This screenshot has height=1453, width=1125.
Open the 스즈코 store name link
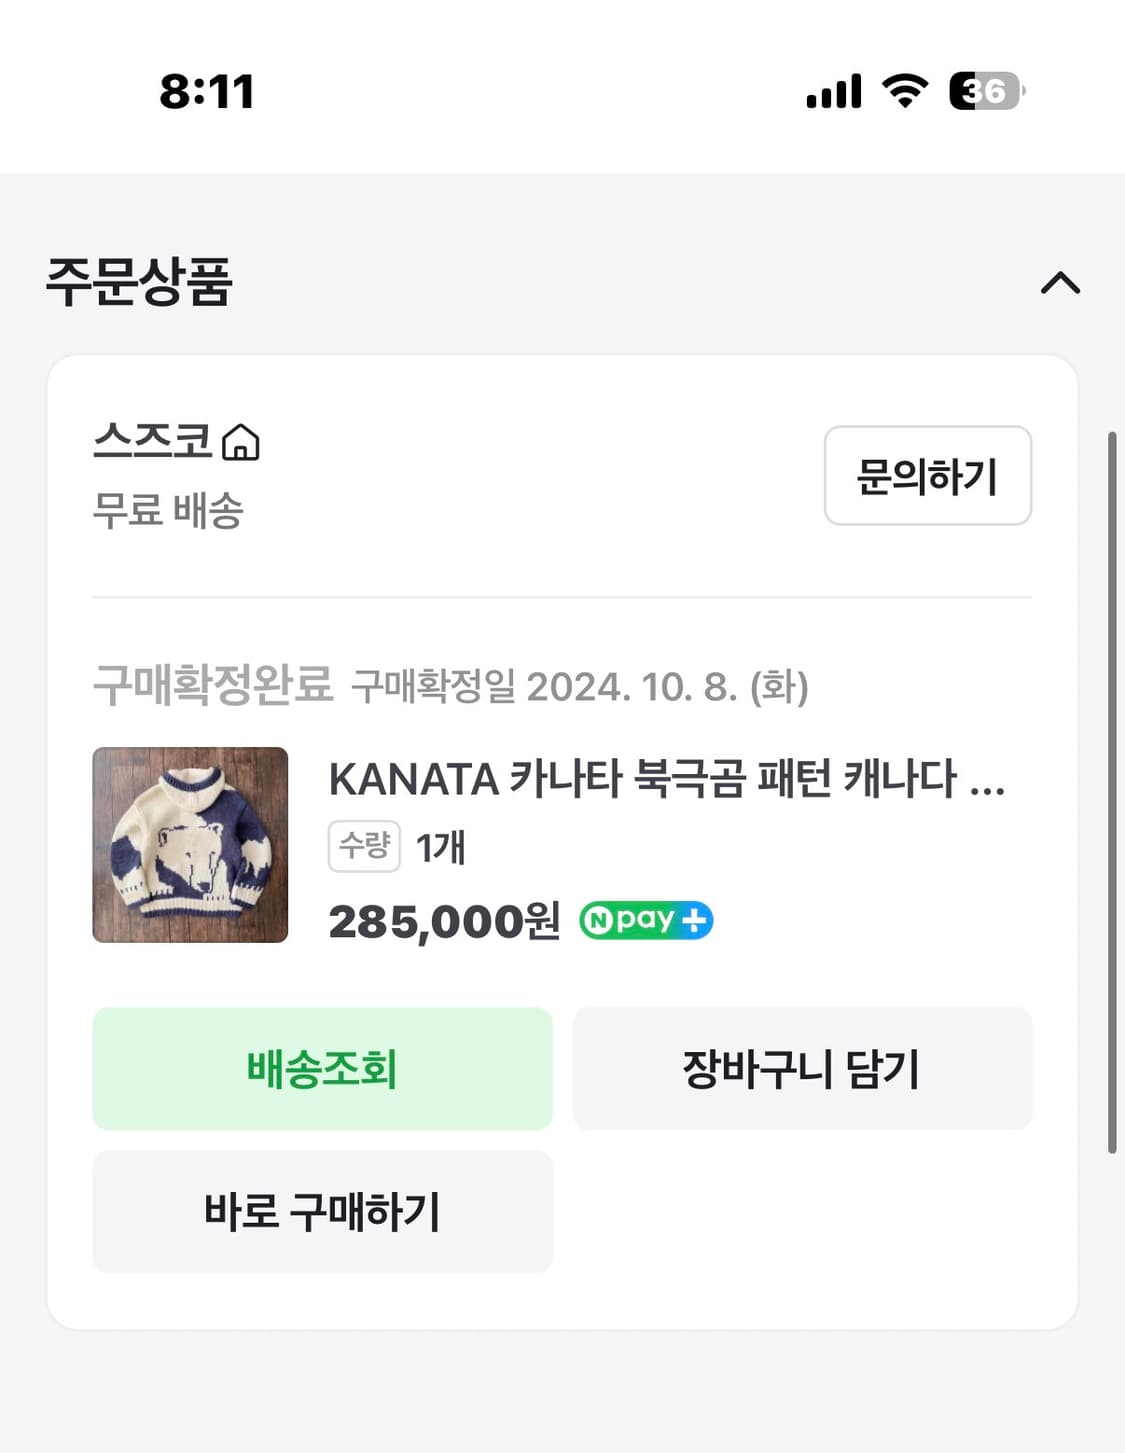(153, 440)
